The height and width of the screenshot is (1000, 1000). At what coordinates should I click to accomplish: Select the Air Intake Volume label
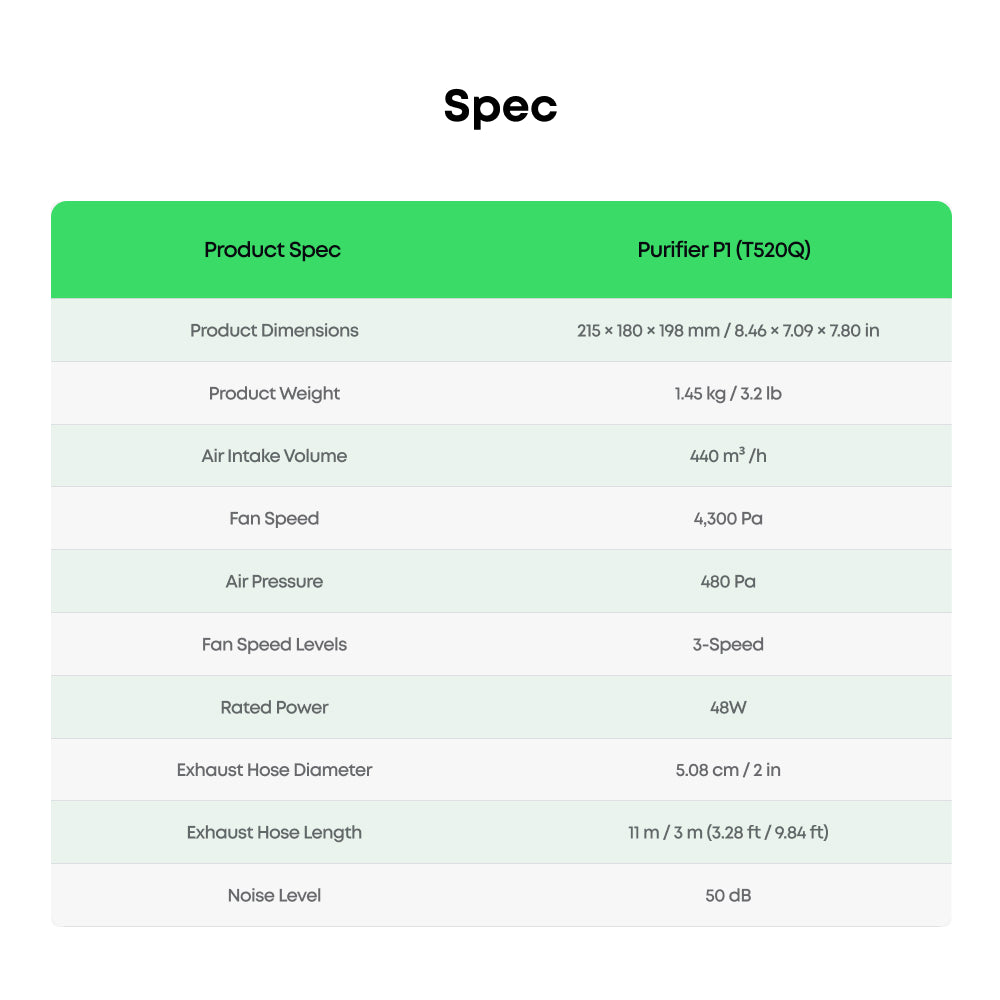pyautogui.click(x=274, y=456)
